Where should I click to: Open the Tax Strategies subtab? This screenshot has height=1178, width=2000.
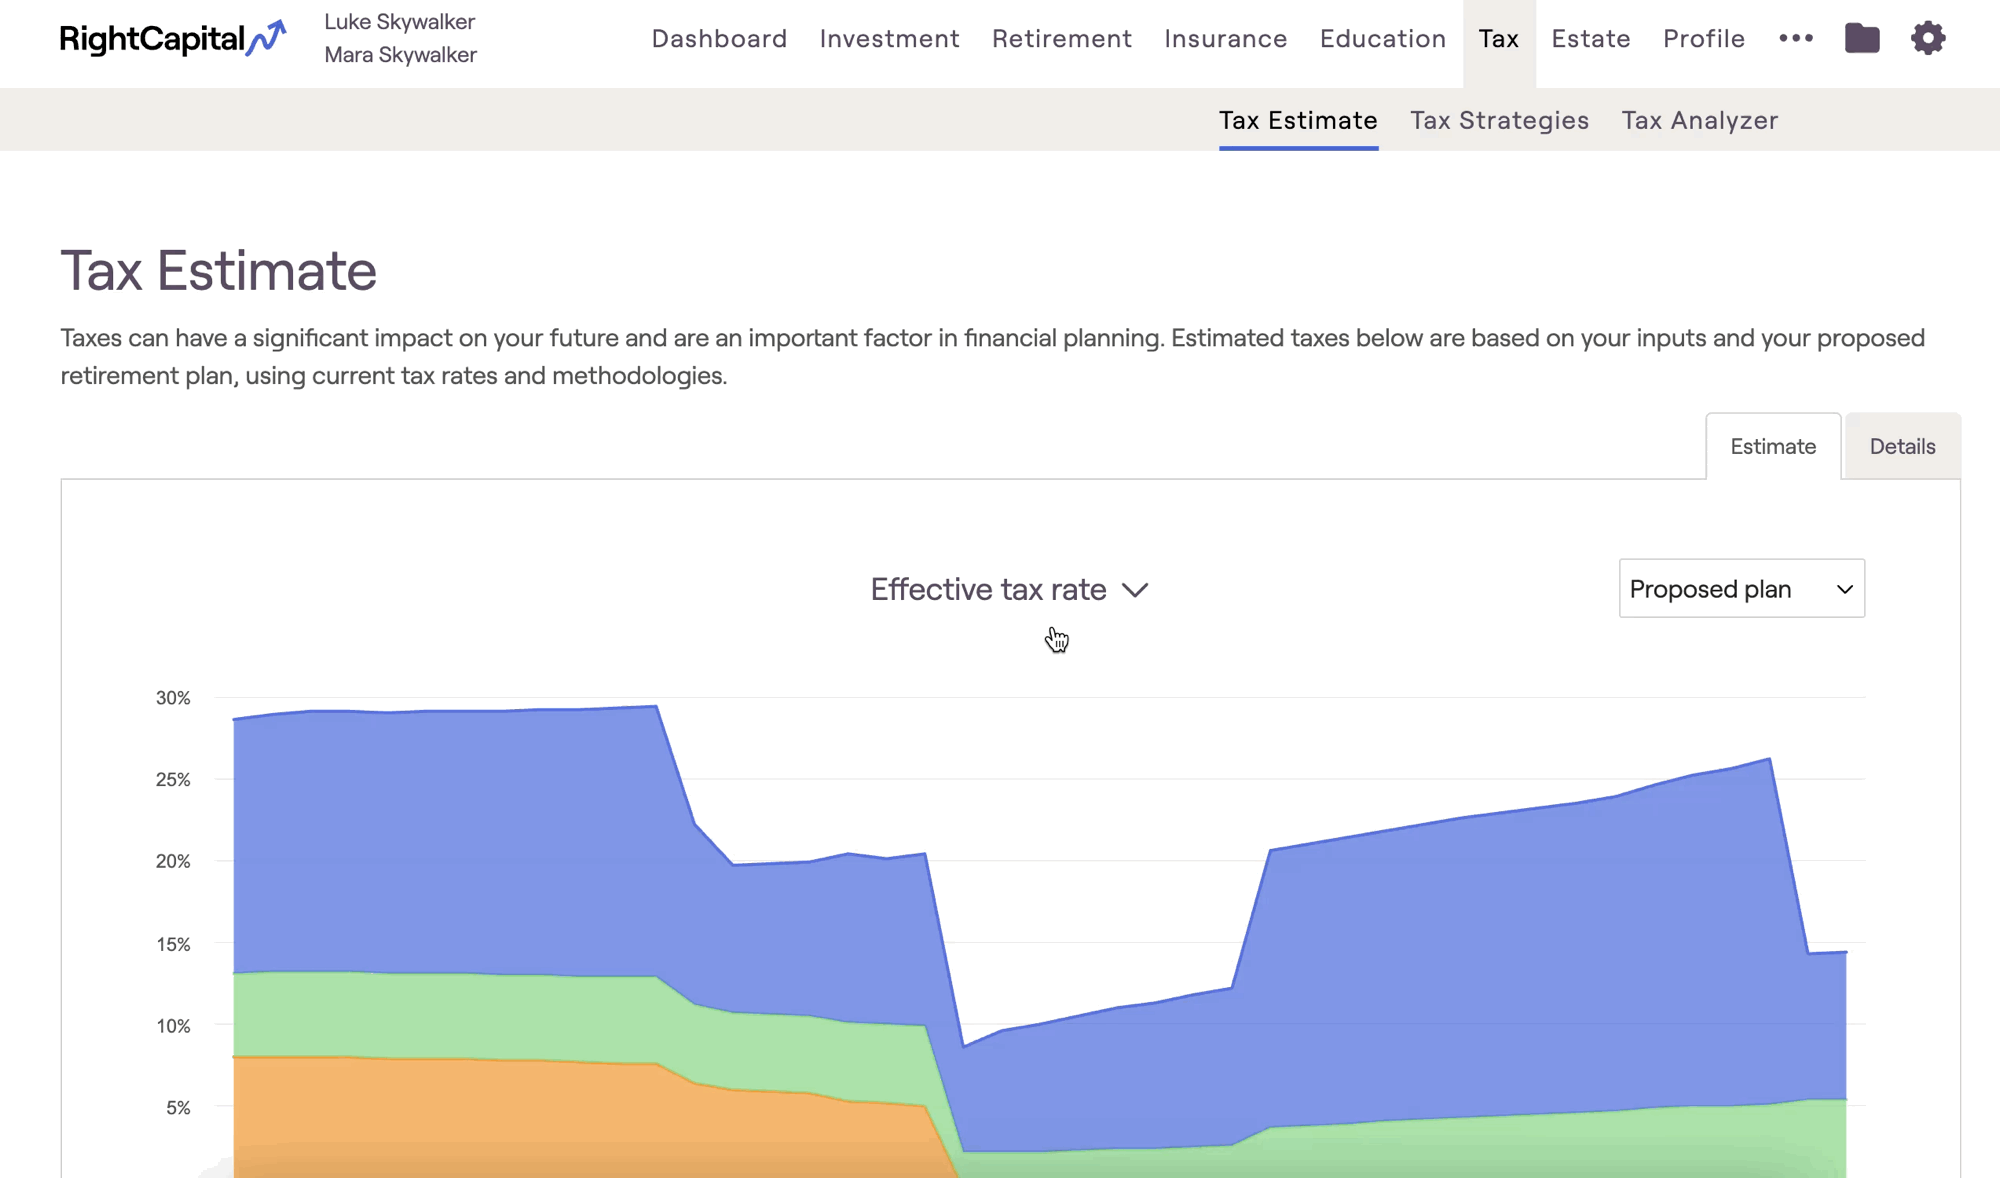(x=1499, y=120)
